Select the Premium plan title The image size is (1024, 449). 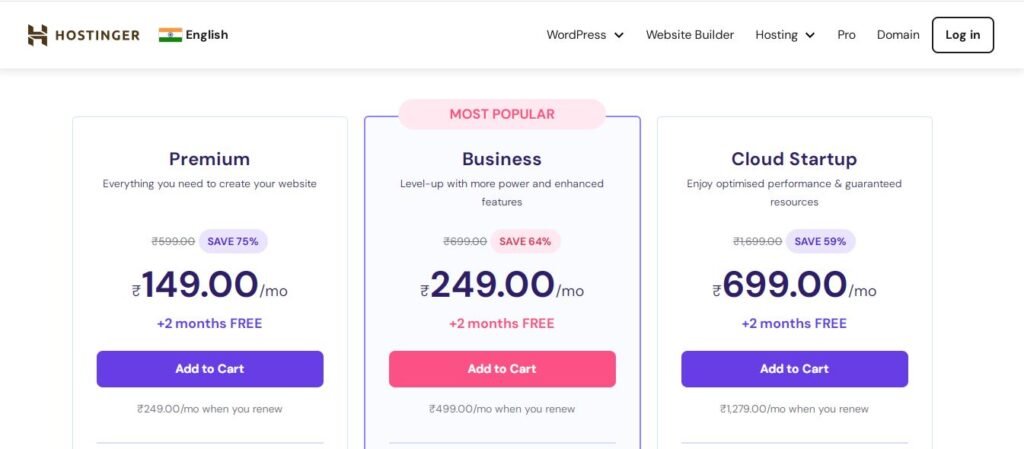(210, 159)
